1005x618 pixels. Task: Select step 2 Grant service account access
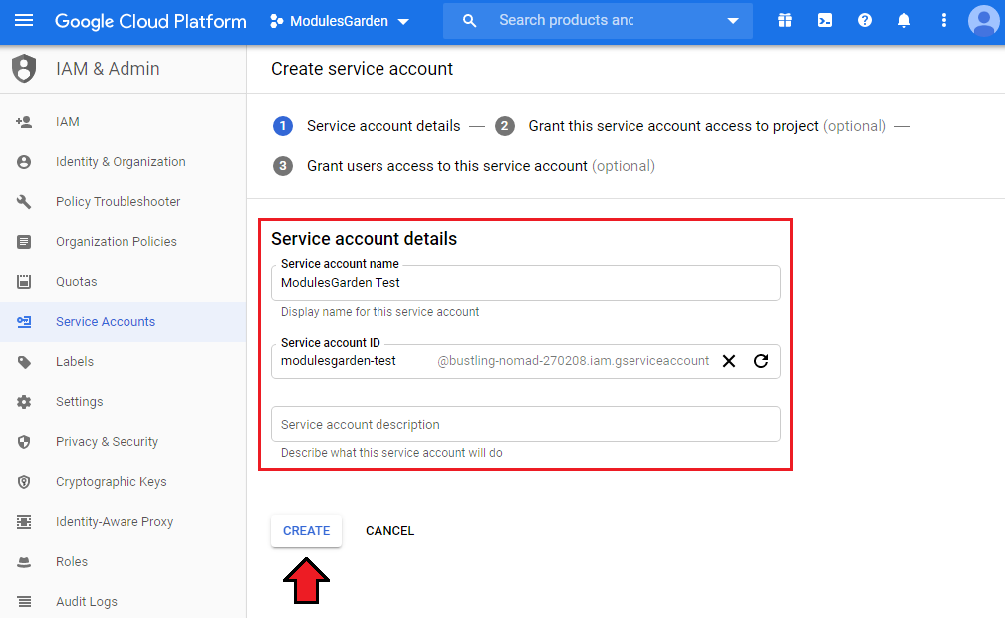click(x=690, y=126)
